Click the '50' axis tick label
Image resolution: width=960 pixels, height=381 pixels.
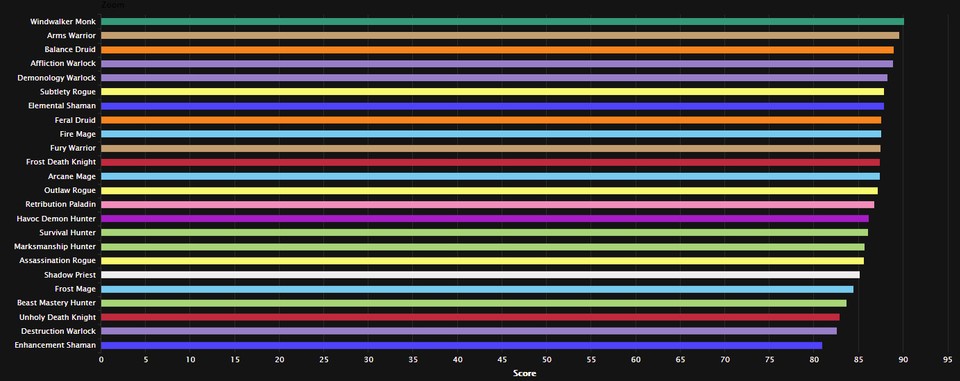coord(547,360)
